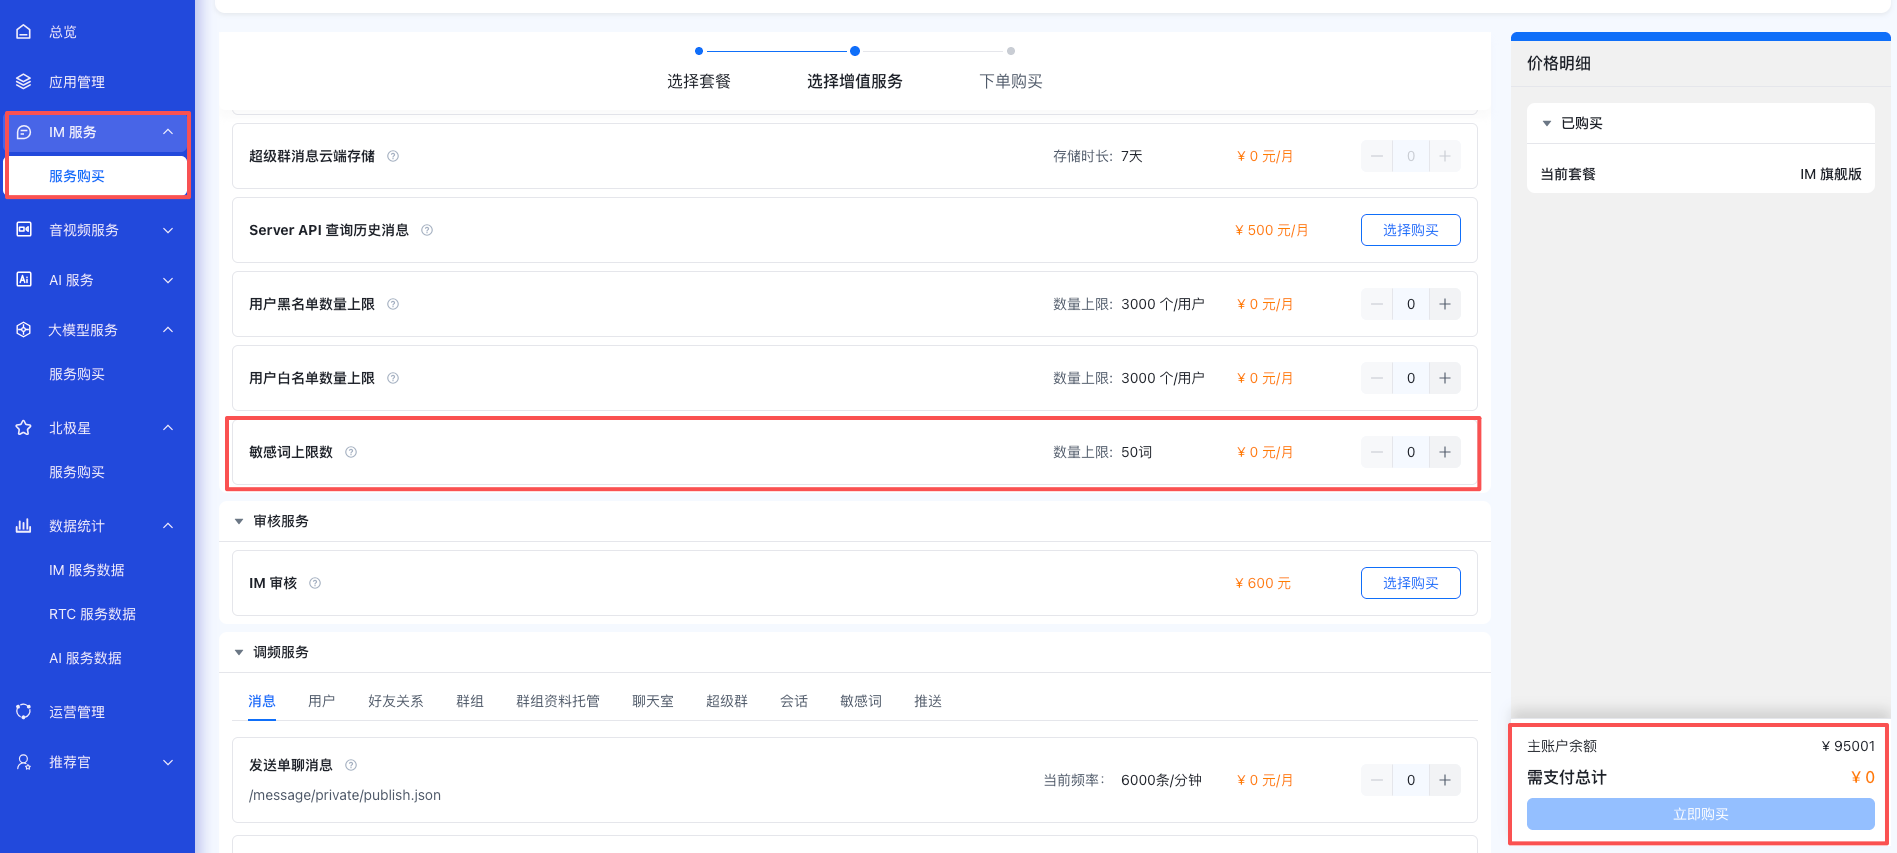Click the AI 服务 icon

(x=24, y=280)
